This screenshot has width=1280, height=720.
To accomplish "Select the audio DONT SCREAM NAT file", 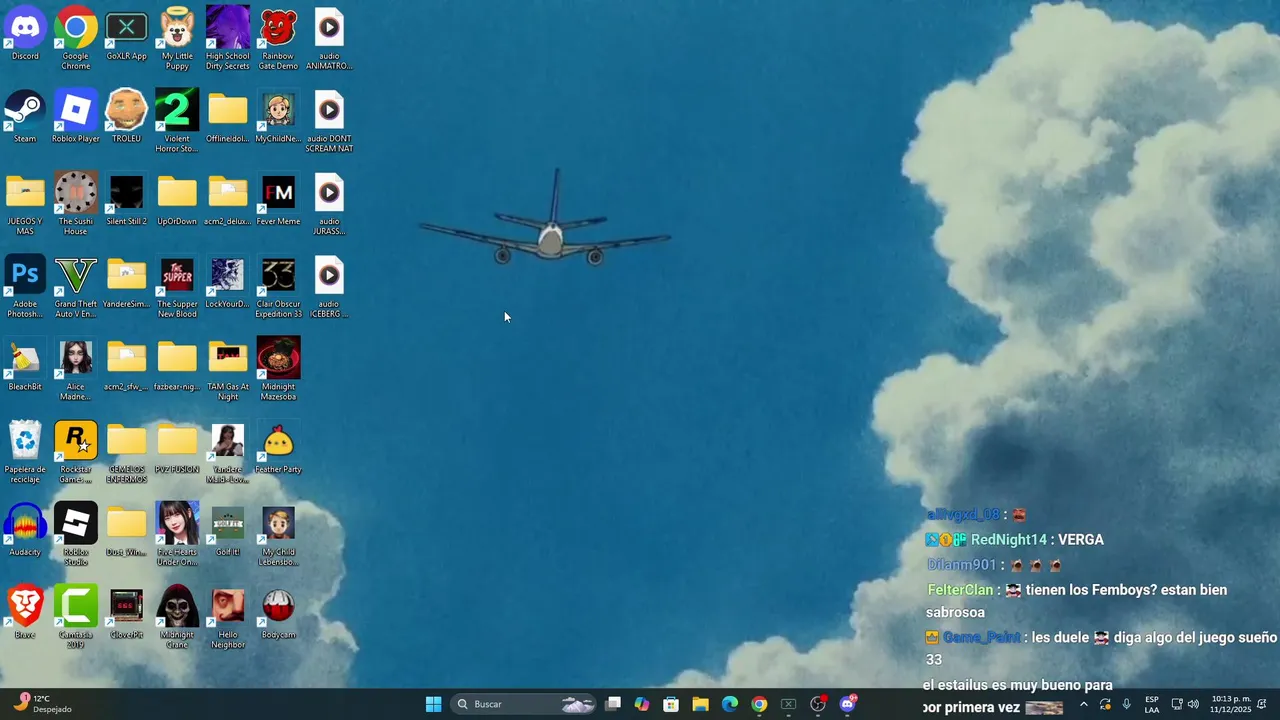I will tap(329, 121).
